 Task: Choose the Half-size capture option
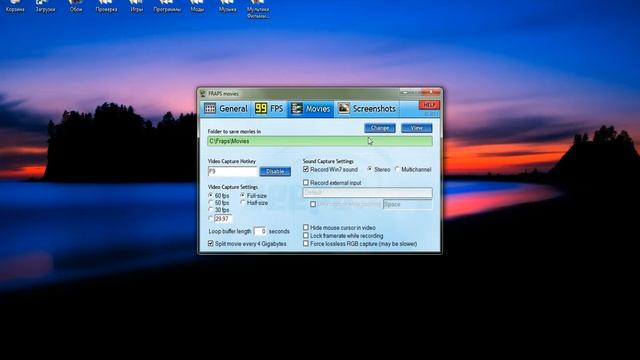pos(242,203)
